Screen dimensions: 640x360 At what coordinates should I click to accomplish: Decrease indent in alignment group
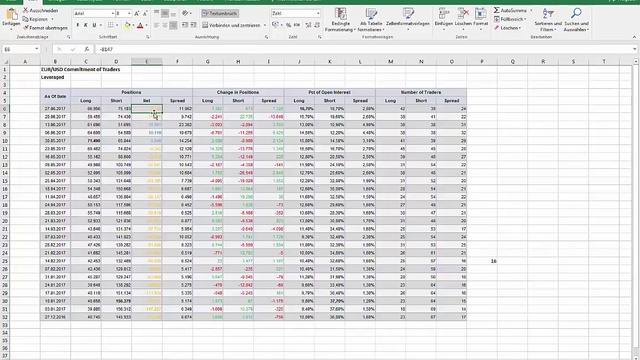(185, 25)
